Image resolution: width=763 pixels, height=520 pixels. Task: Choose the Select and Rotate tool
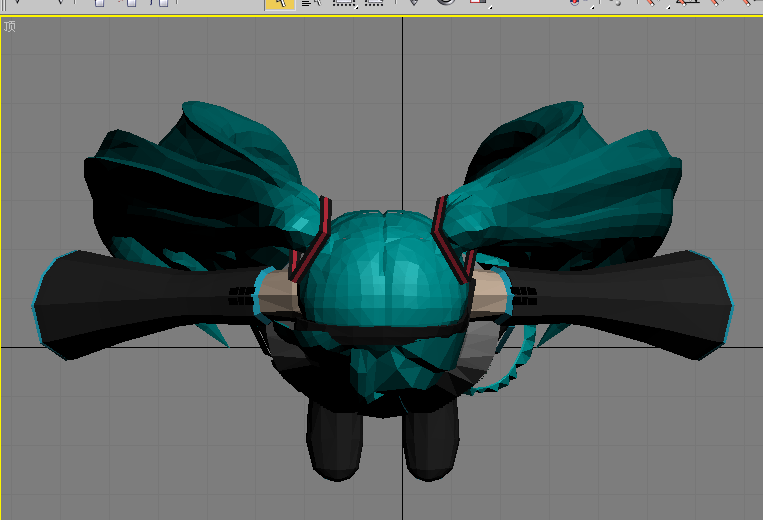click(x=446, y=2)
